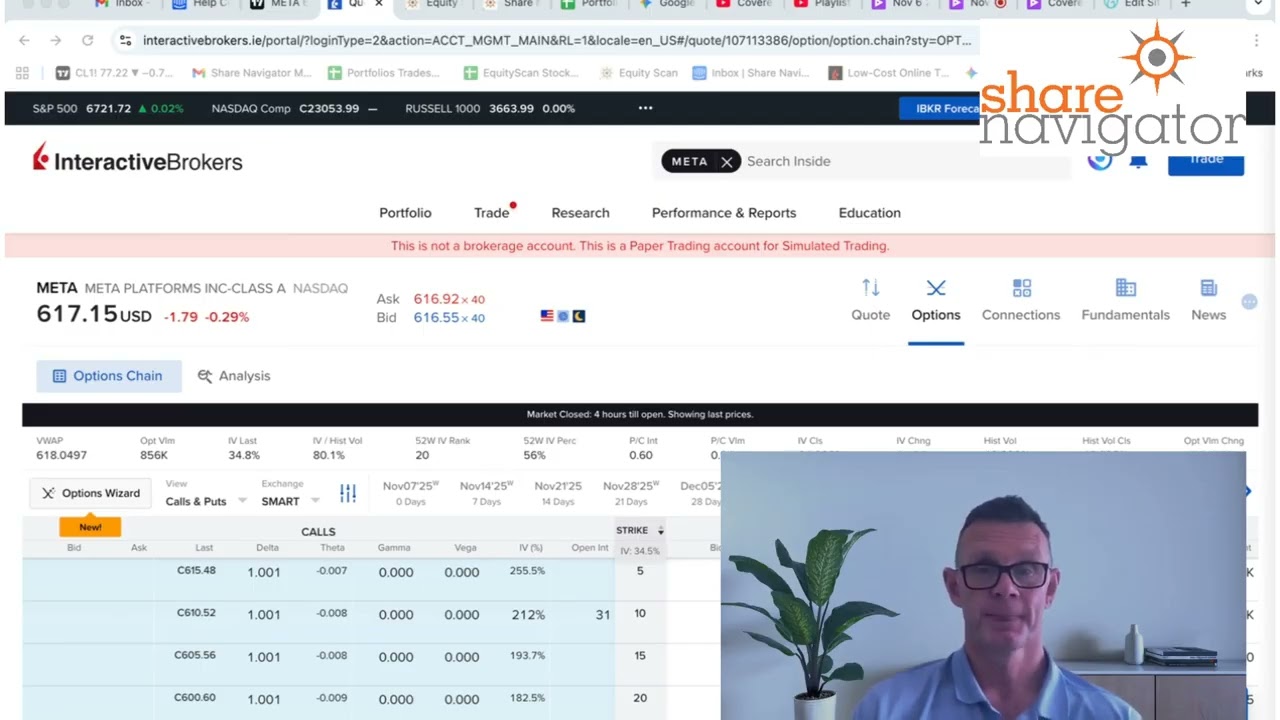Click the market flags session icons
The height and width of the screenshot is (720, 1280).
pyautogui.click(x=562, y=316)
